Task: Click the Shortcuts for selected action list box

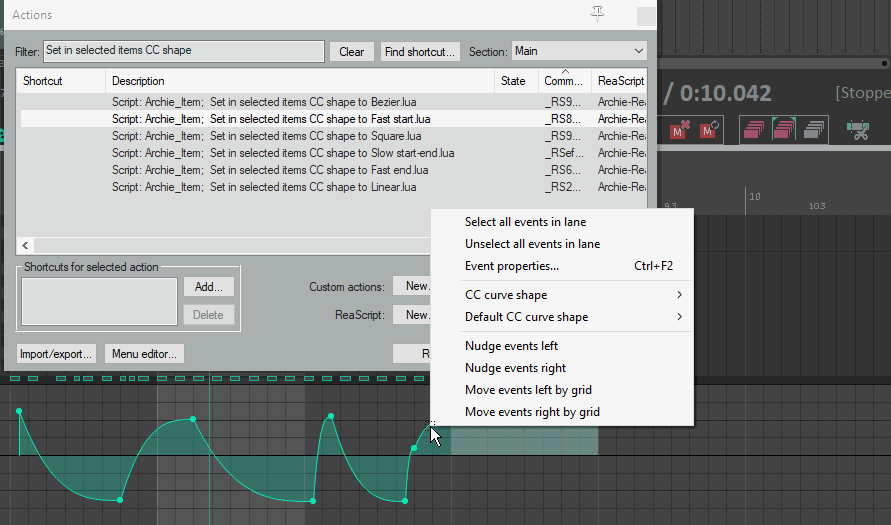Action: click(x=99, y=301)
